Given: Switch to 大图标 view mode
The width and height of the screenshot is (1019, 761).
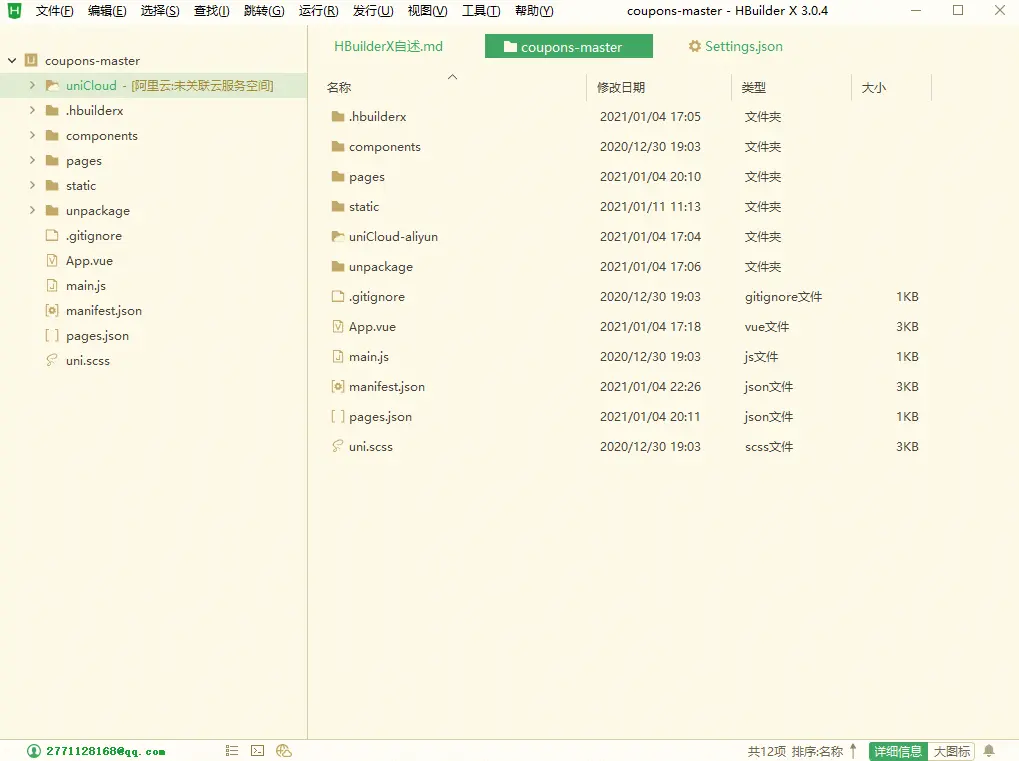Looking at the screenshot, I should click(950, 750).
